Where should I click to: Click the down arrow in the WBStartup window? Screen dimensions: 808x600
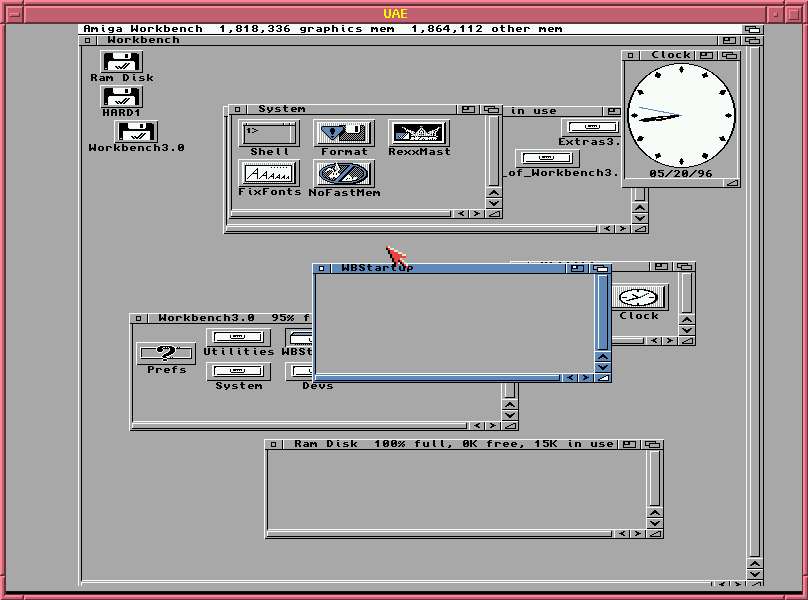603,368
